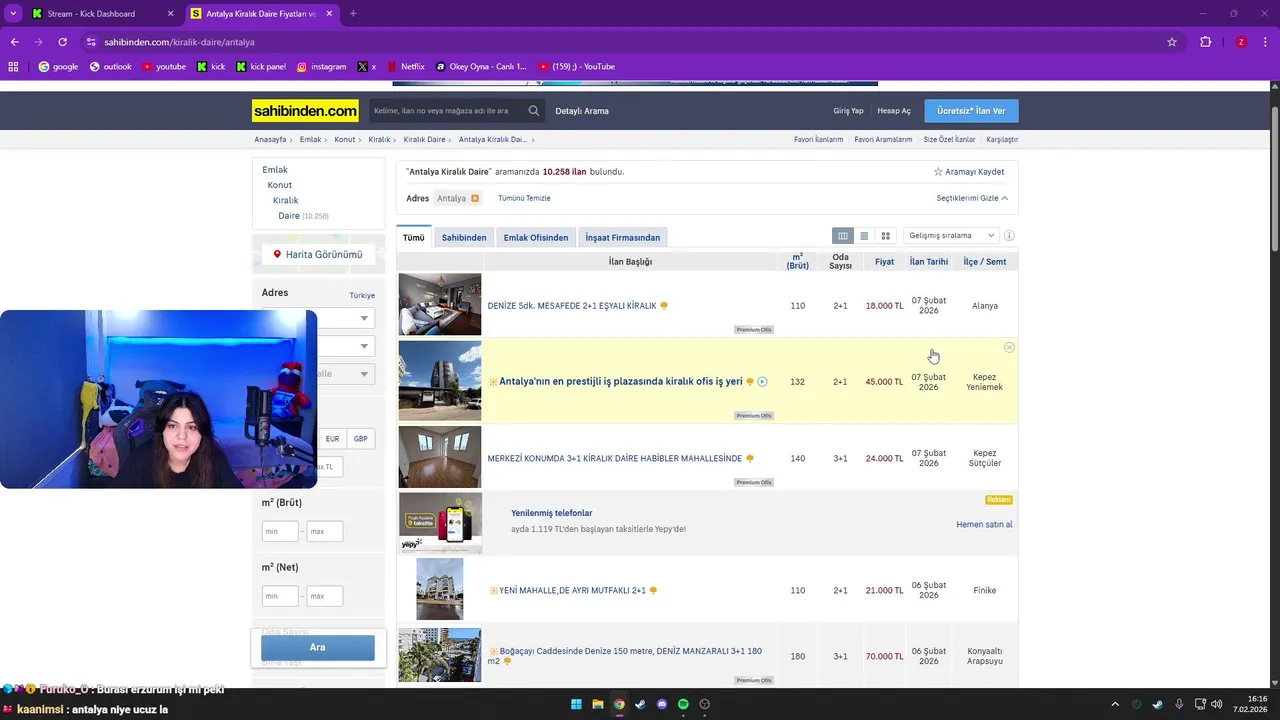Click the sahibinden.com logo
The height and width of the screenshot is (720, 1280).
click(x=305, y=111)
